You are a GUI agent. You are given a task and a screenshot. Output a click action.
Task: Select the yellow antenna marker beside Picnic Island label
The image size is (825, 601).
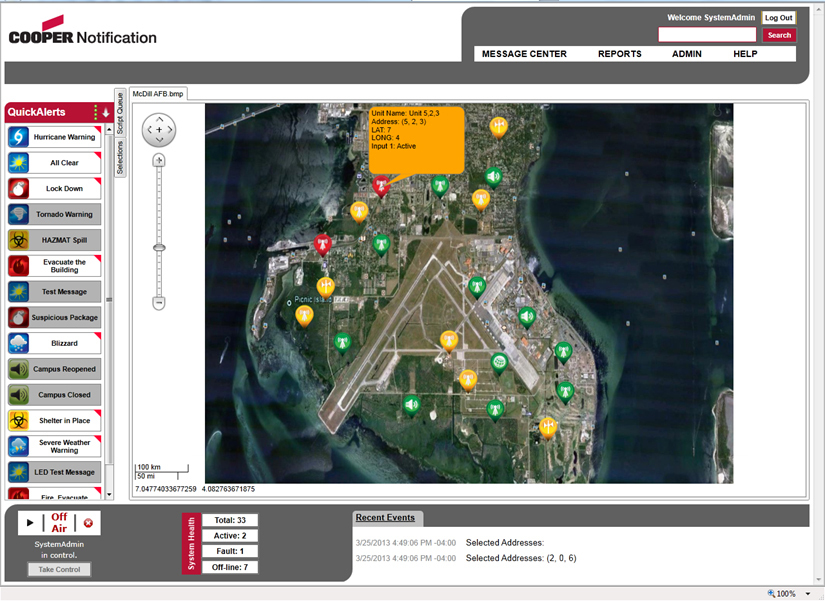pos(326,287)
